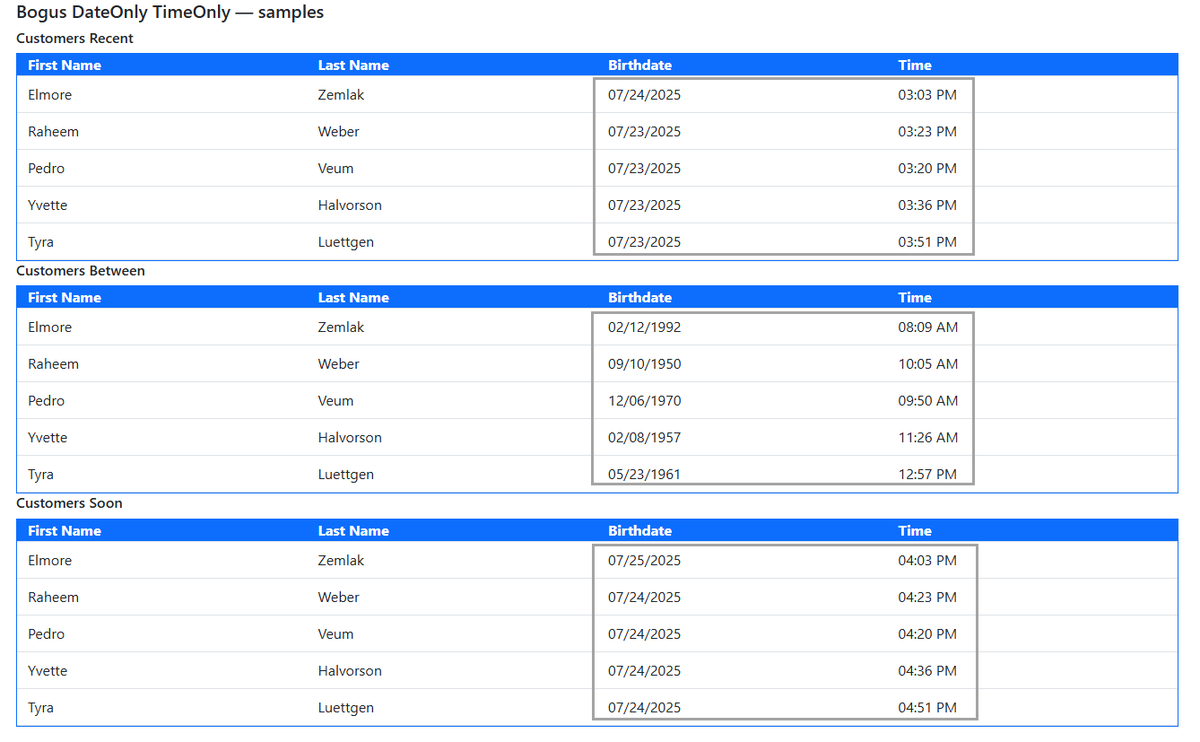Image resolution: width=1200 pixels, height=742 pixels.
Task: Click the 09/10/1950 birthdate cell
Action: tap(644, 364)
